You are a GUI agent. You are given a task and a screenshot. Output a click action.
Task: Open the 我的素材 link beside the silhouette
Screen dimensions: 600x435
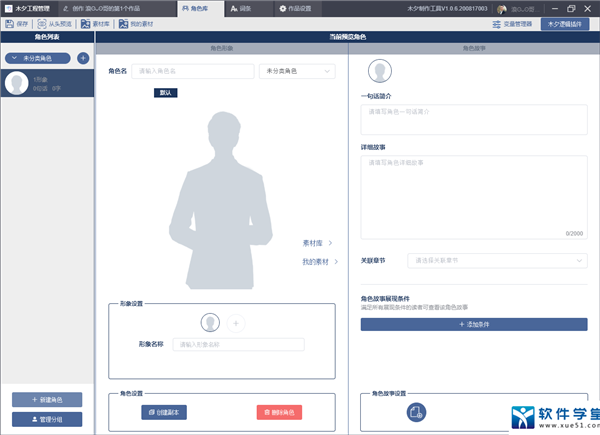(x=320, y=262)
